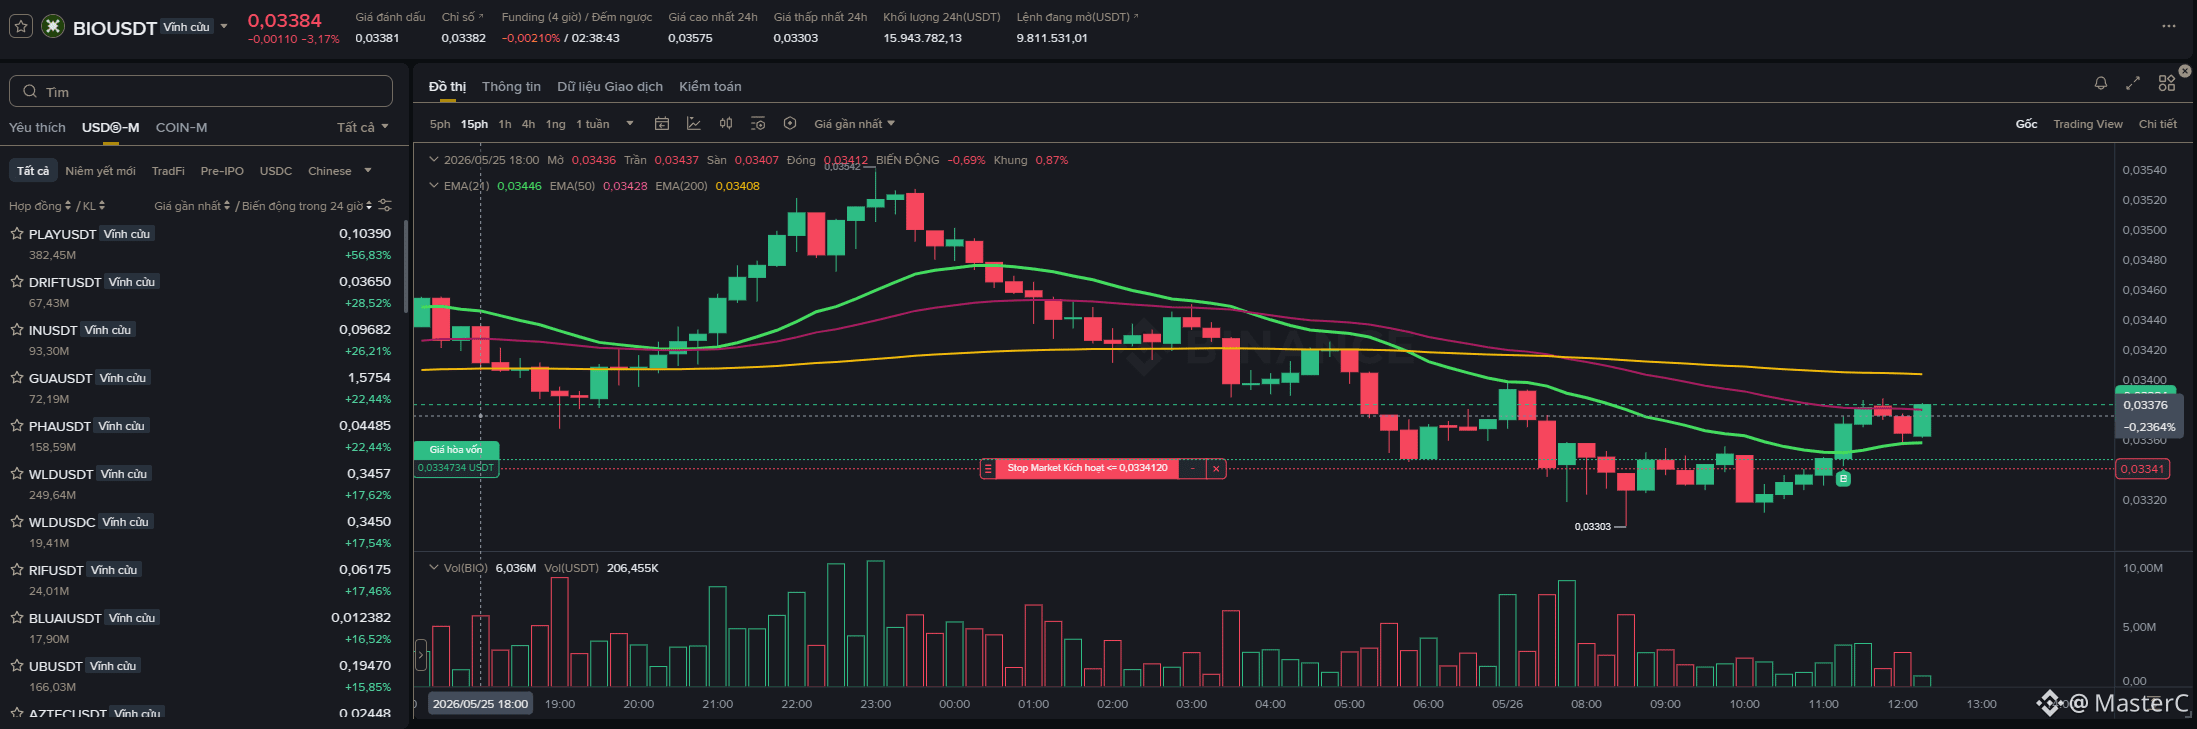Screen dimensions: 2197x729
Task: Sort list by KL volume
Action: (94, 206)
